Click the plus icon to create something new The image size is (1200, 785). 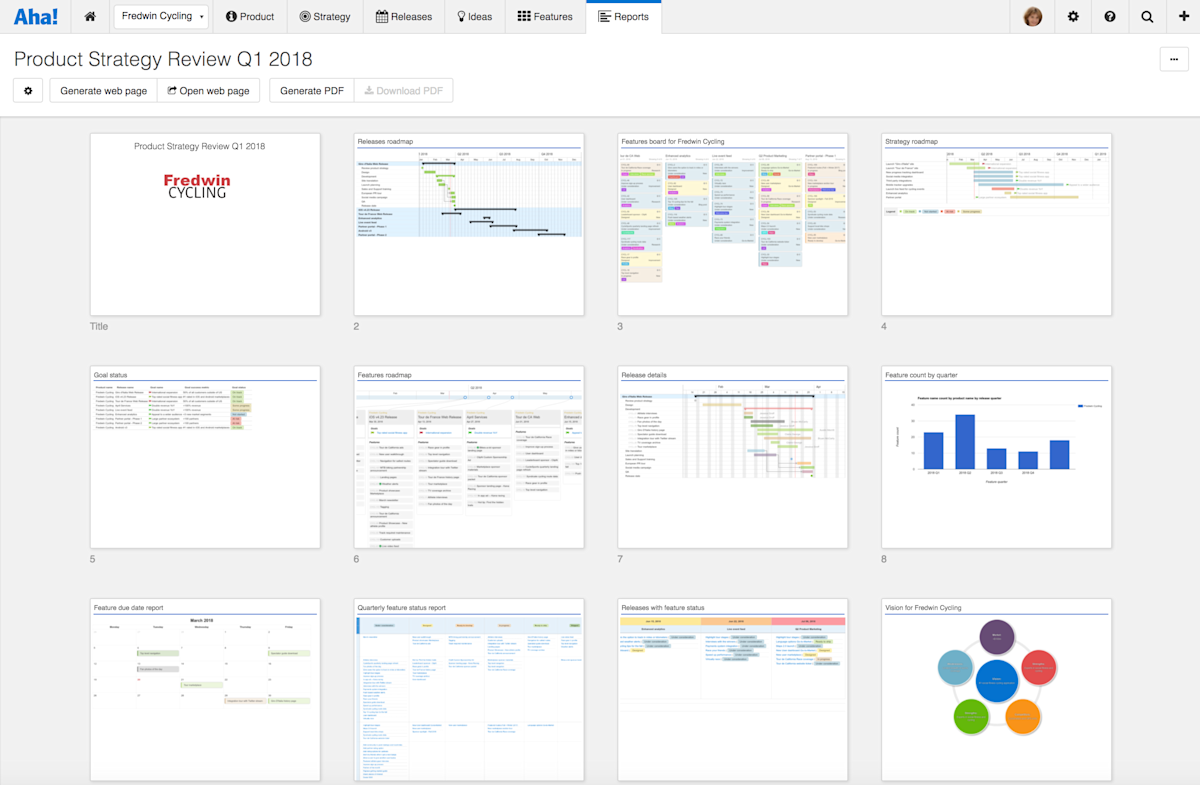1183,16
